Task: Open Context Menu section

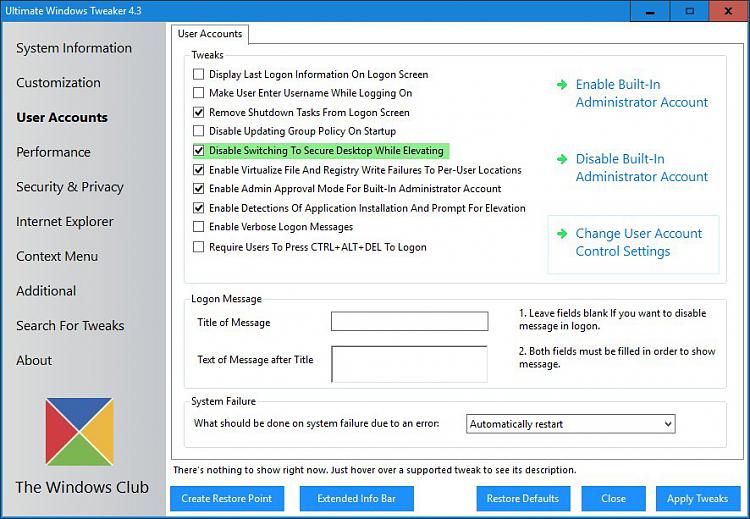Action: tap(57, 256)
